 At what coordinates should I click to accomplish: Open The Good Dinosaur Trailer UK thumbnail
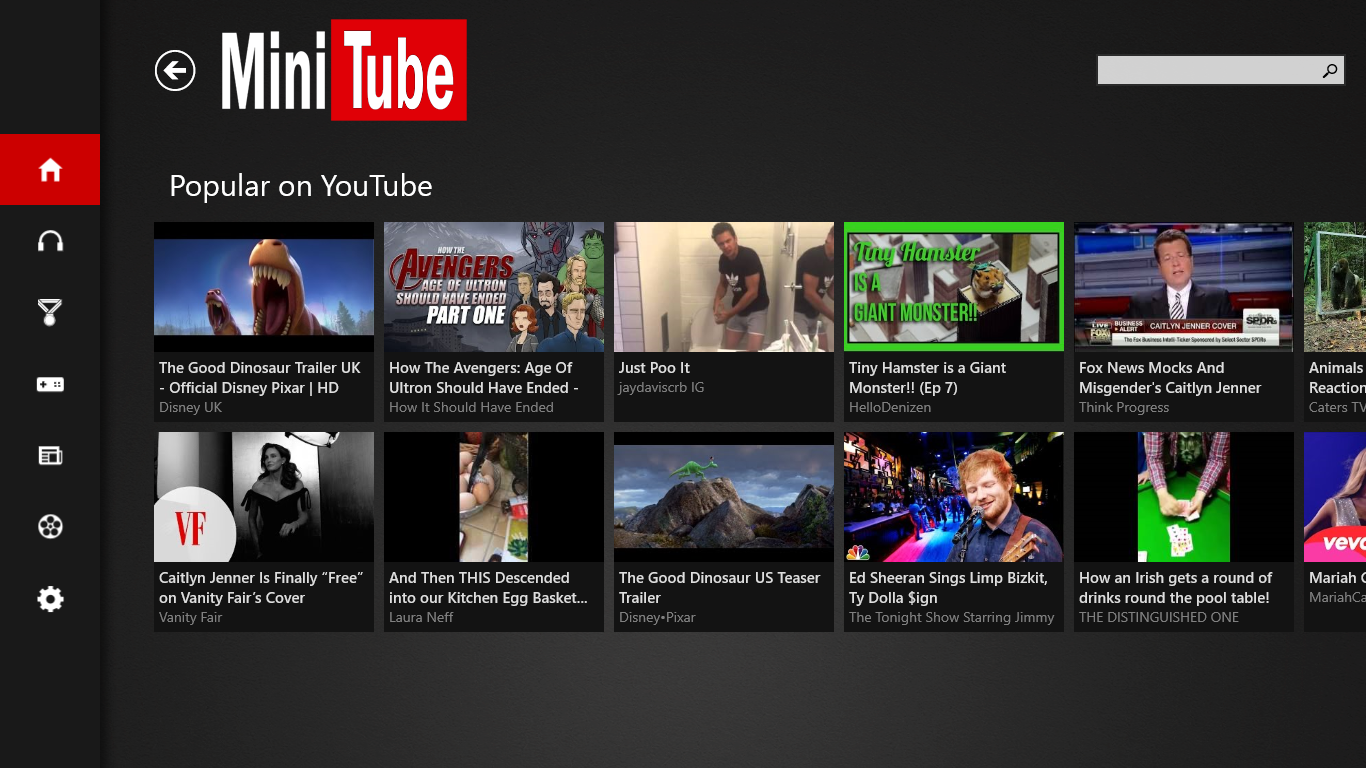pos(264,287)
